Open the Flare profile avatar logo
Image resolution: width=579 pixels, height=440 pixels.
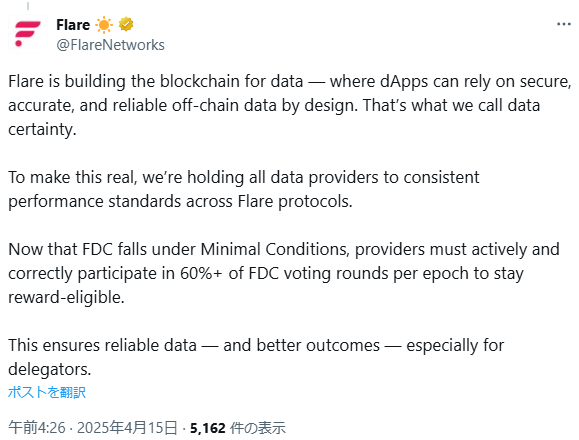coord(28,34)
